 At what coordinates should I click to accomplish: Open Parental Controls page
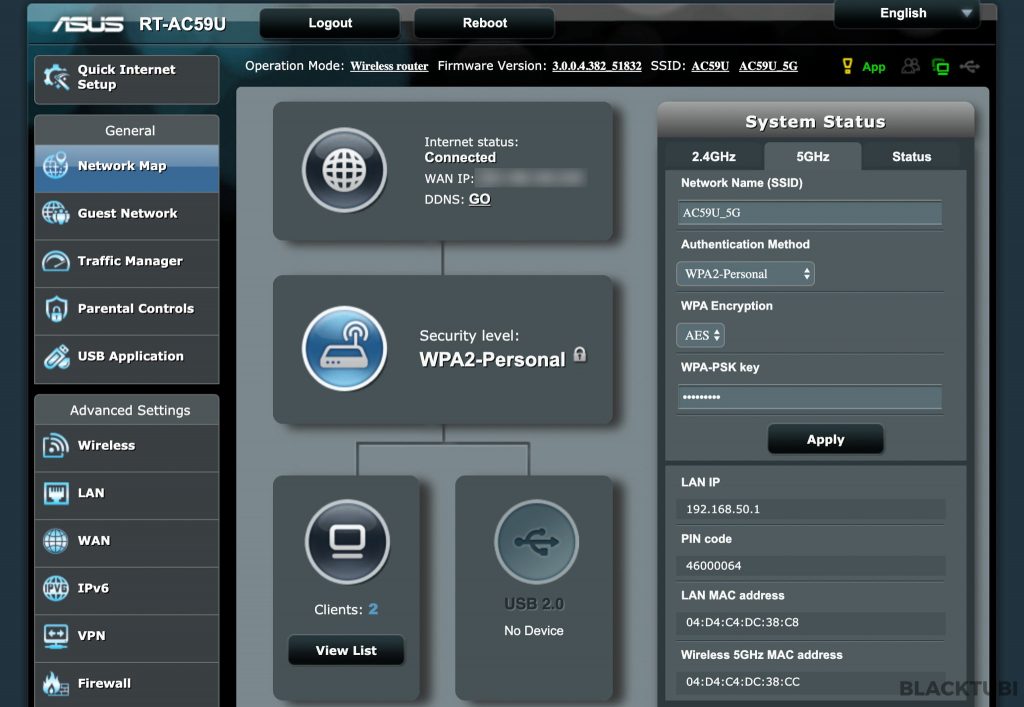pos(127,309)
